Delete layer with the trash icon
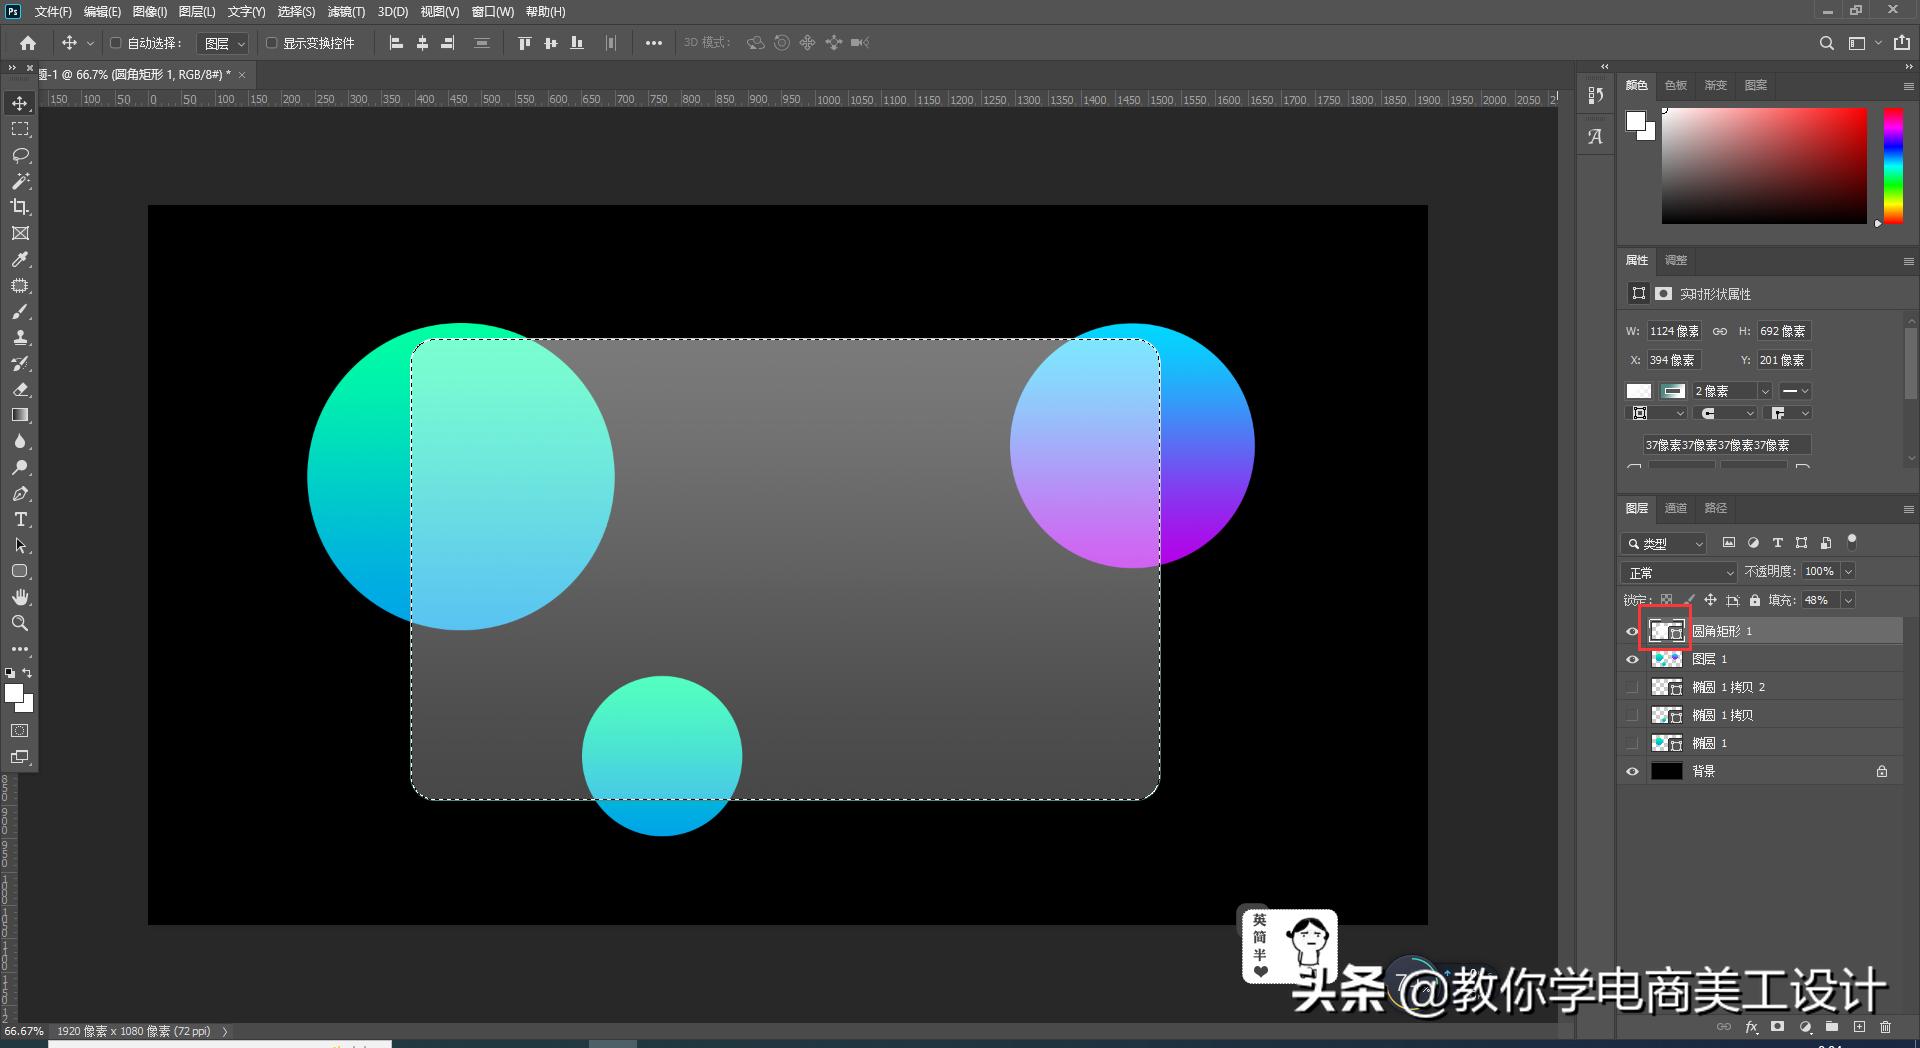The height and width of the screenshot is (1048, 1920). click(x=1885, y=1027)
